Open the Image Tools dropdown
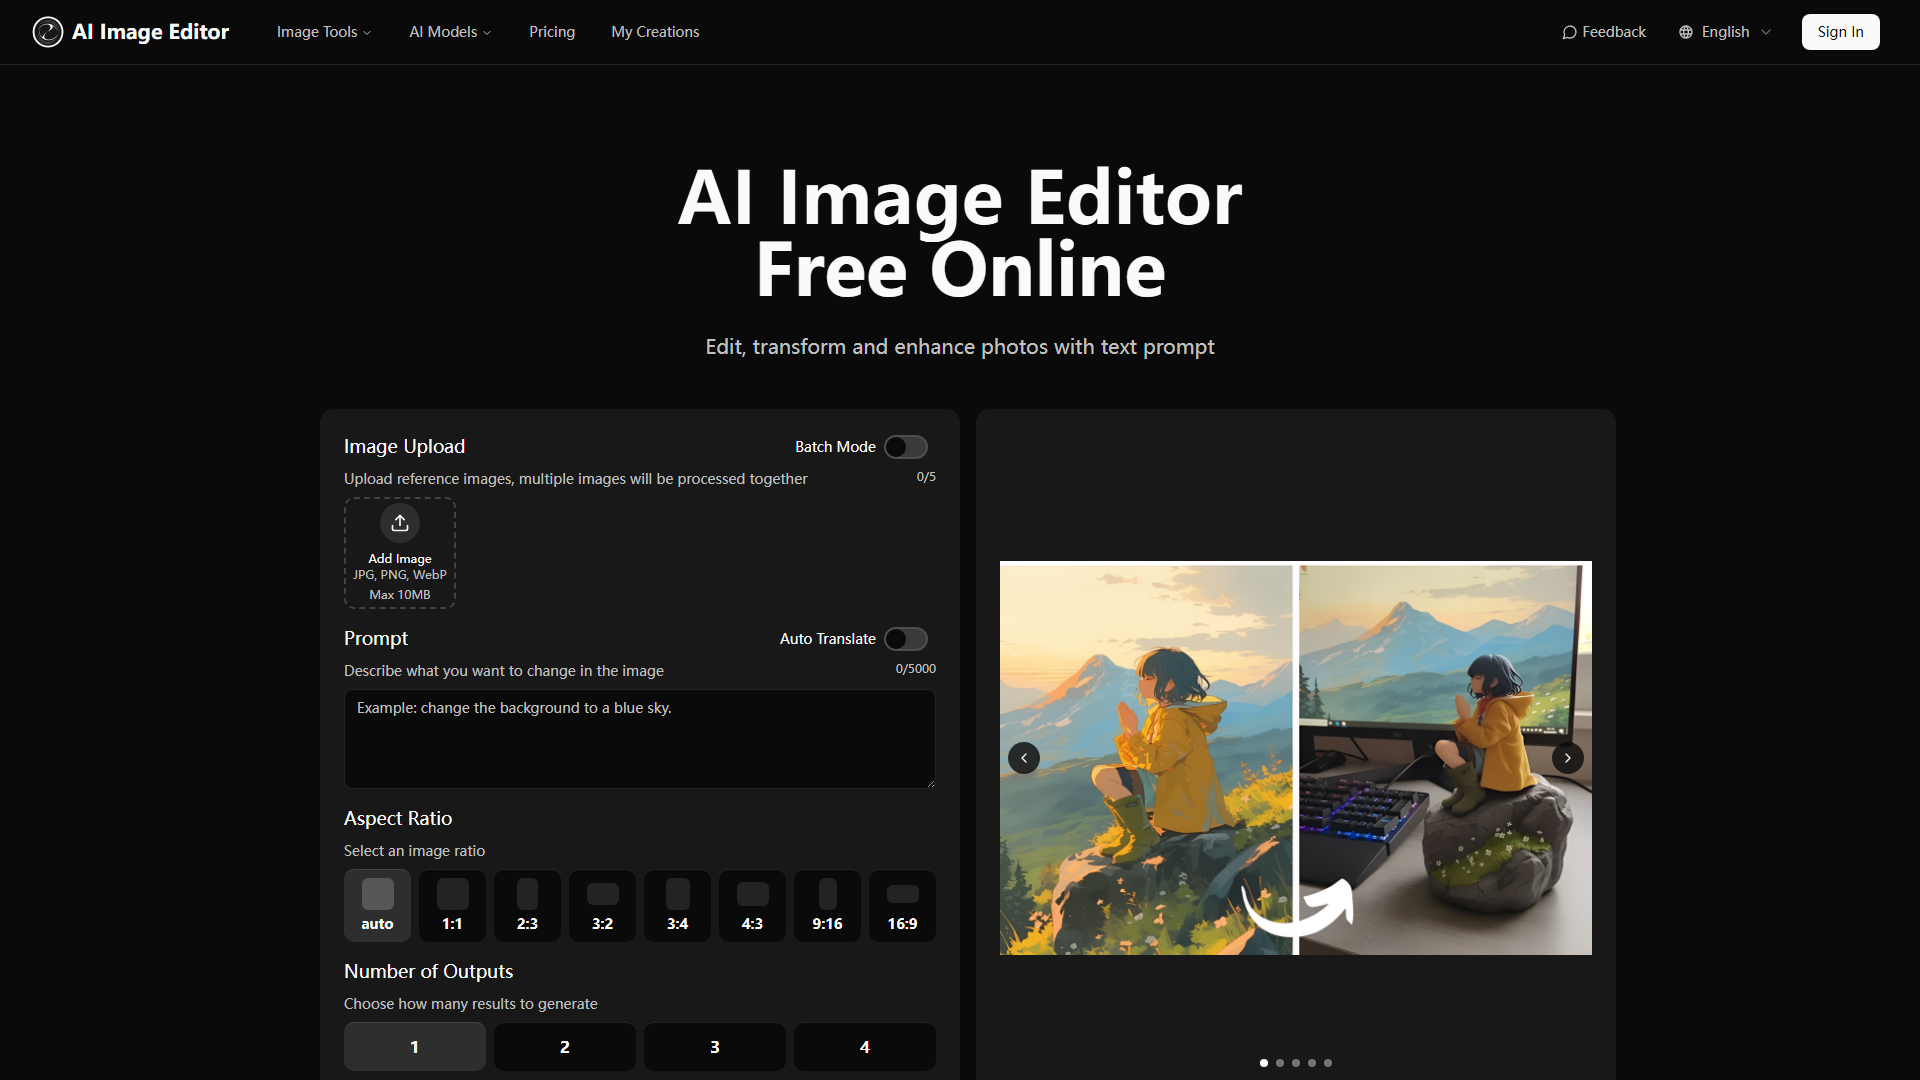Image resolution: width=1920 pixels, height=1080 pixels. pyautogui.click(x=322, y=31)
